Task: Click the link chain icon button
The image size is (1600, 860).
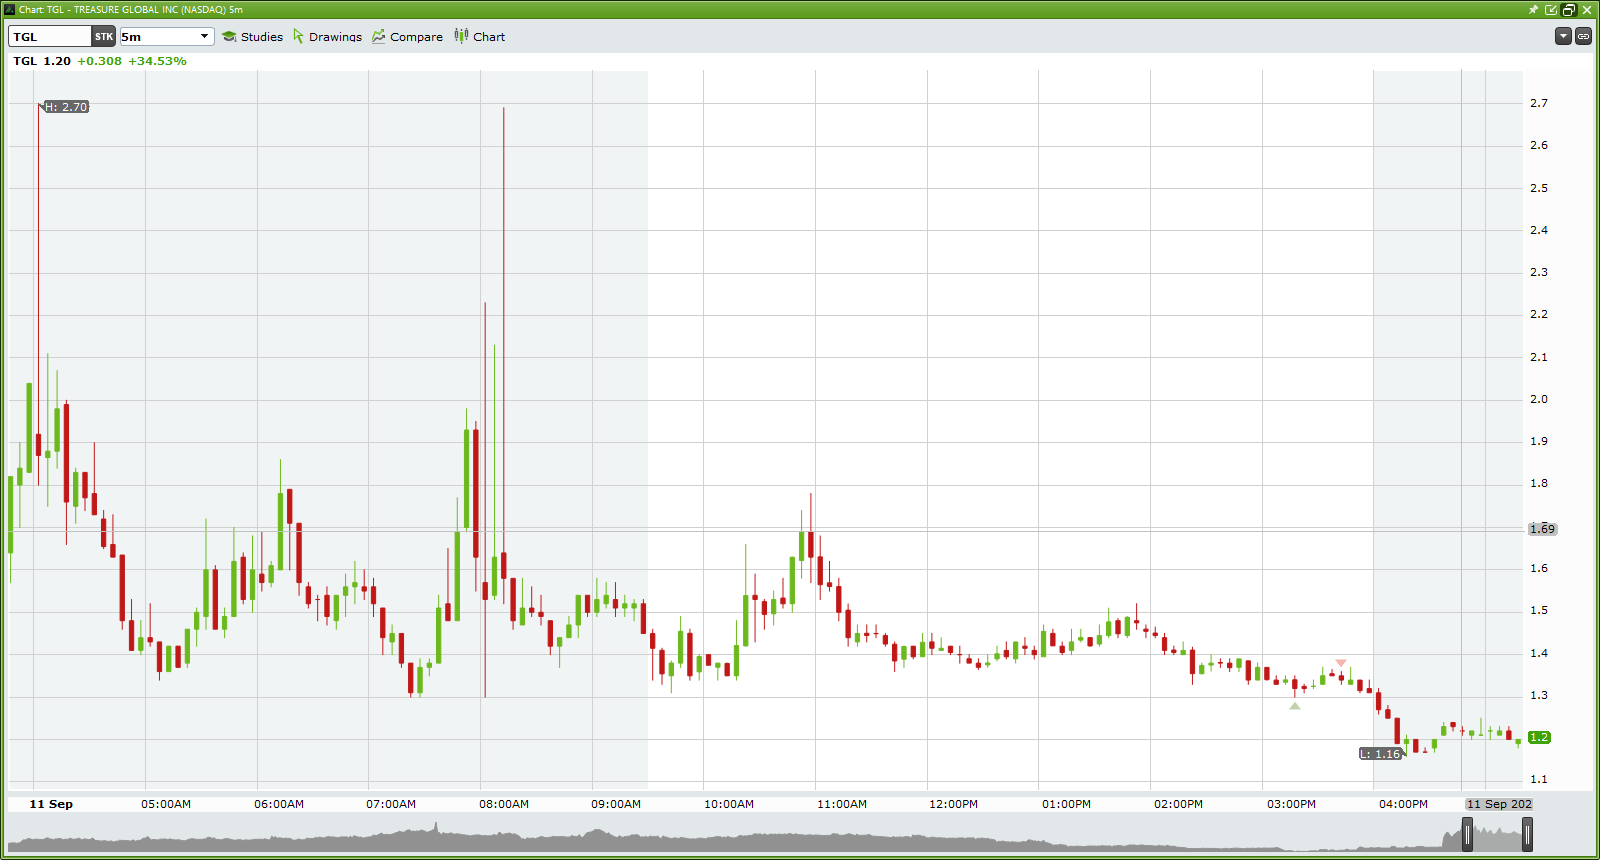Action: [x=1583, y=36]
